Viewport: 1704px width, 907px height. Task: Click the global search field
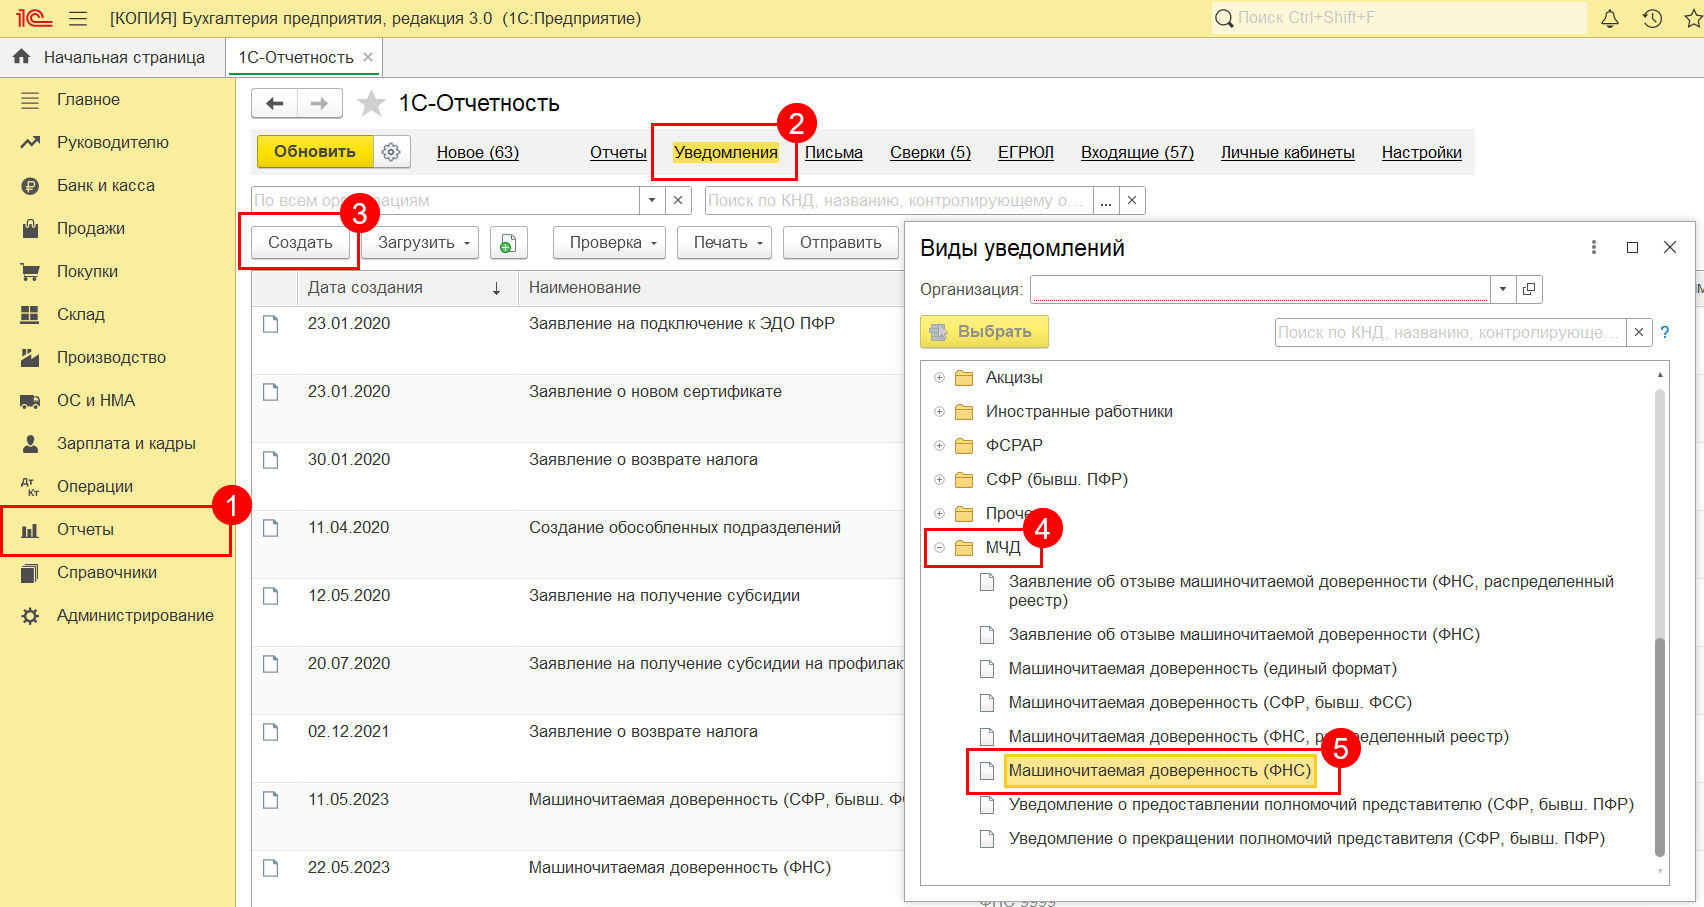1400,18
